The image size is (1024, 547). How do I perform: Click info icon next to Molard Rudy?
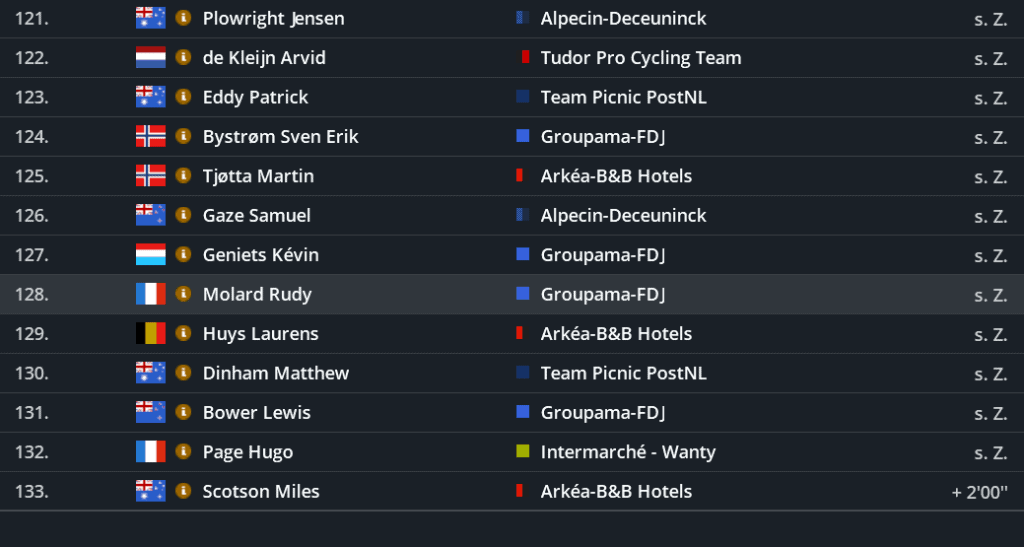coord(183,294)
